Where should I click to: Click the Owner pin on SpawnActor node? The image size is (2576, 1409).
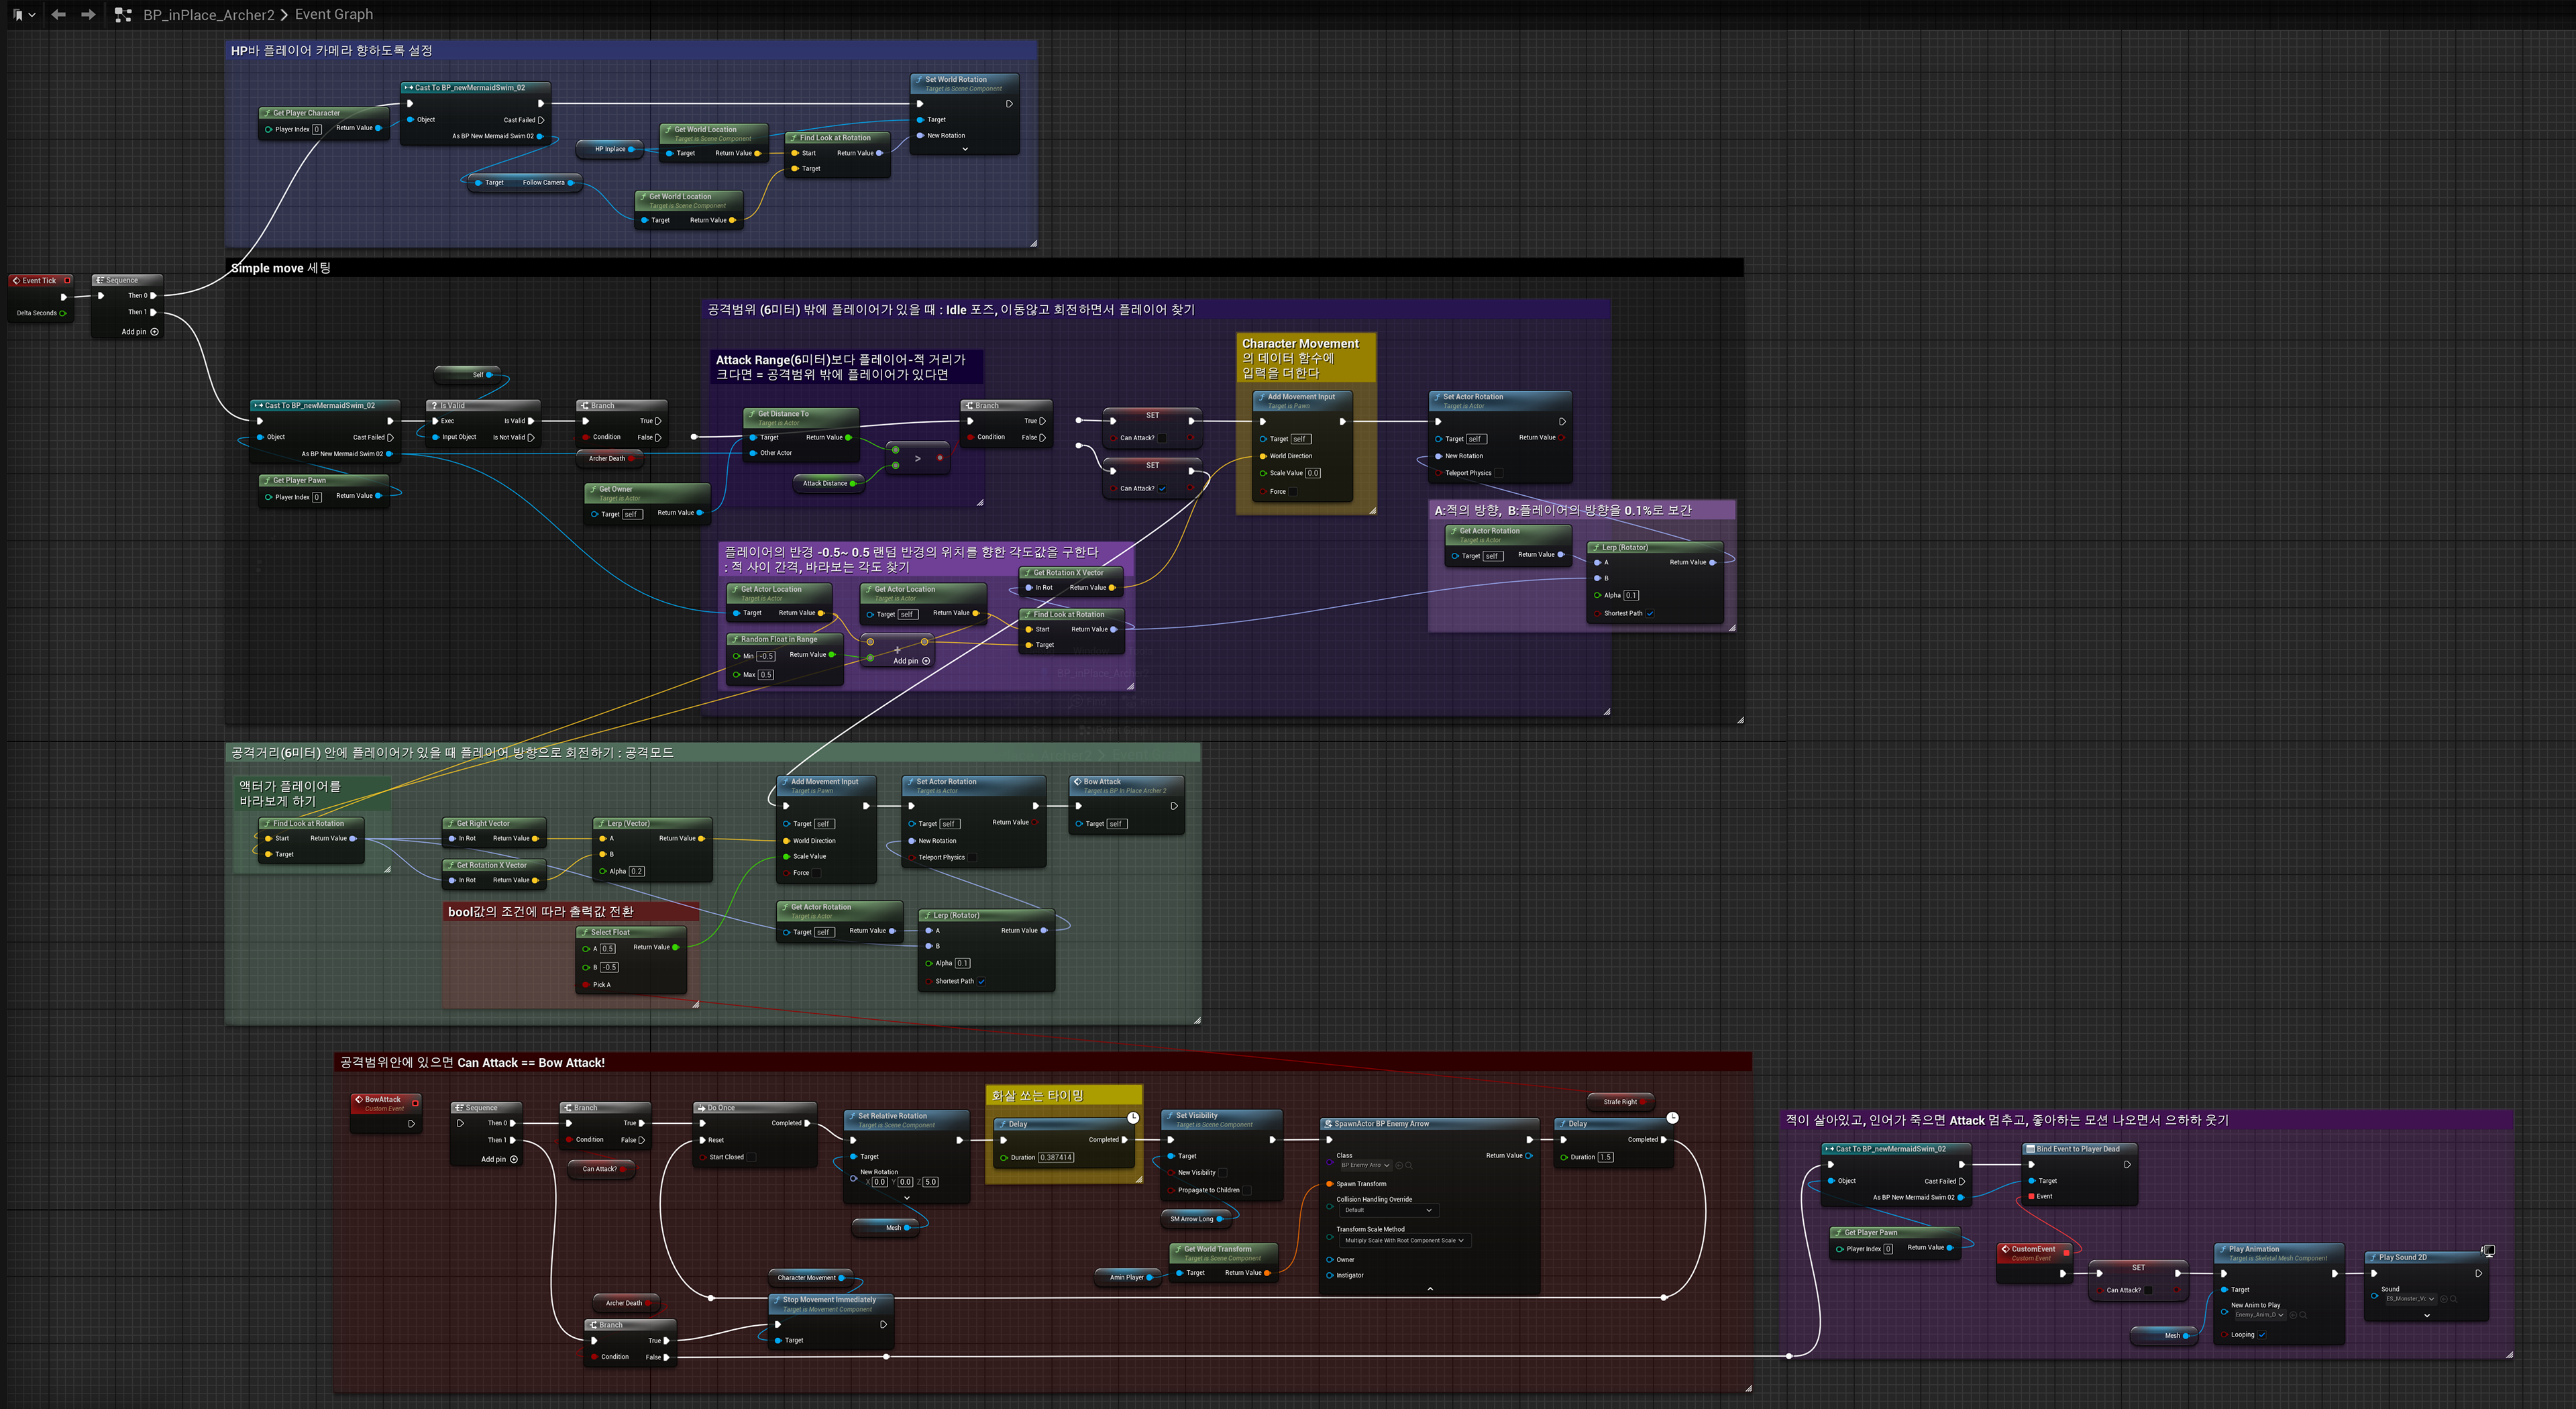point(1330,1260)
